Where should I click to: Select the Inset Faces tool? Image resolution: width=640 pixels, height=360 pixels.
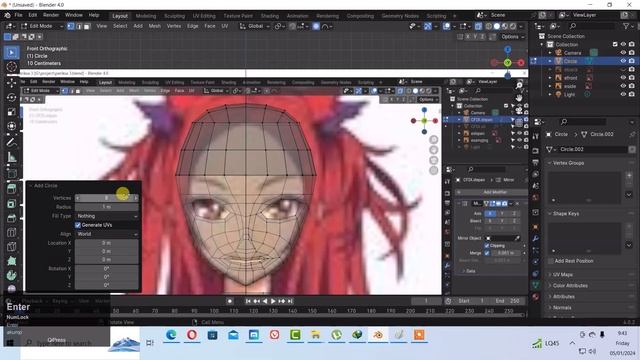point(11,203)
